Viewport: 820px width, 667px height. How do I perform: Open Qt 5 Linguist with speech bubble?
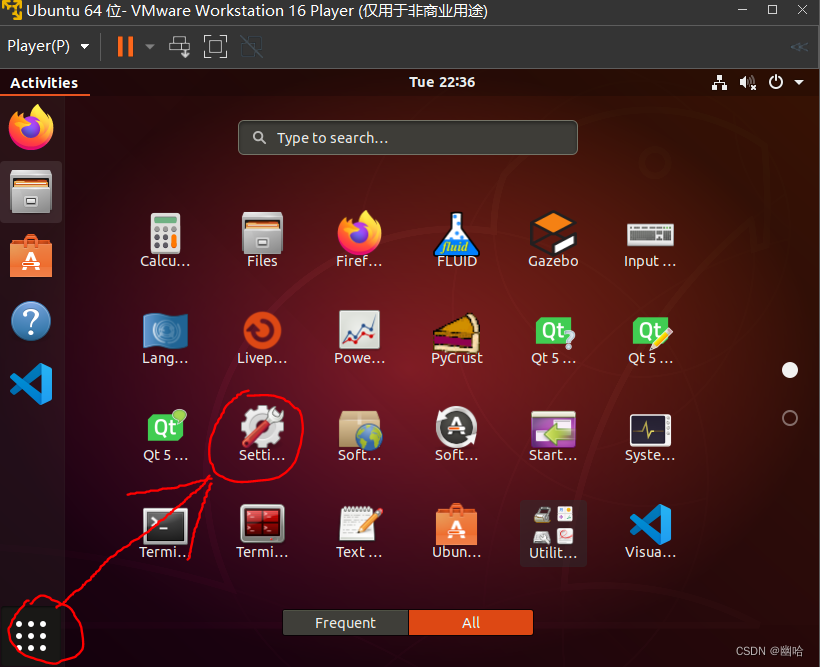tap(165, 435)
